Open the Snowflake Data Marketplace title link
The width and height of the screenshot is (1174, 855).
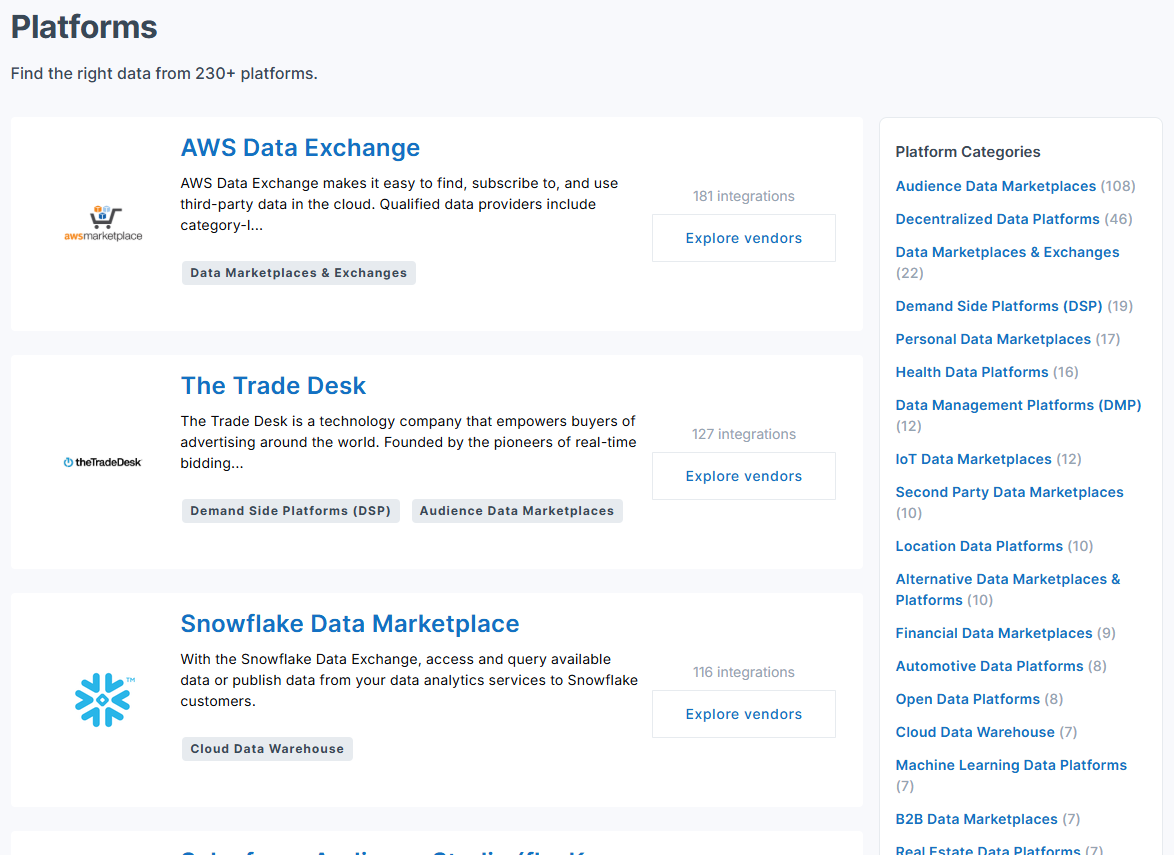point(350,624)
